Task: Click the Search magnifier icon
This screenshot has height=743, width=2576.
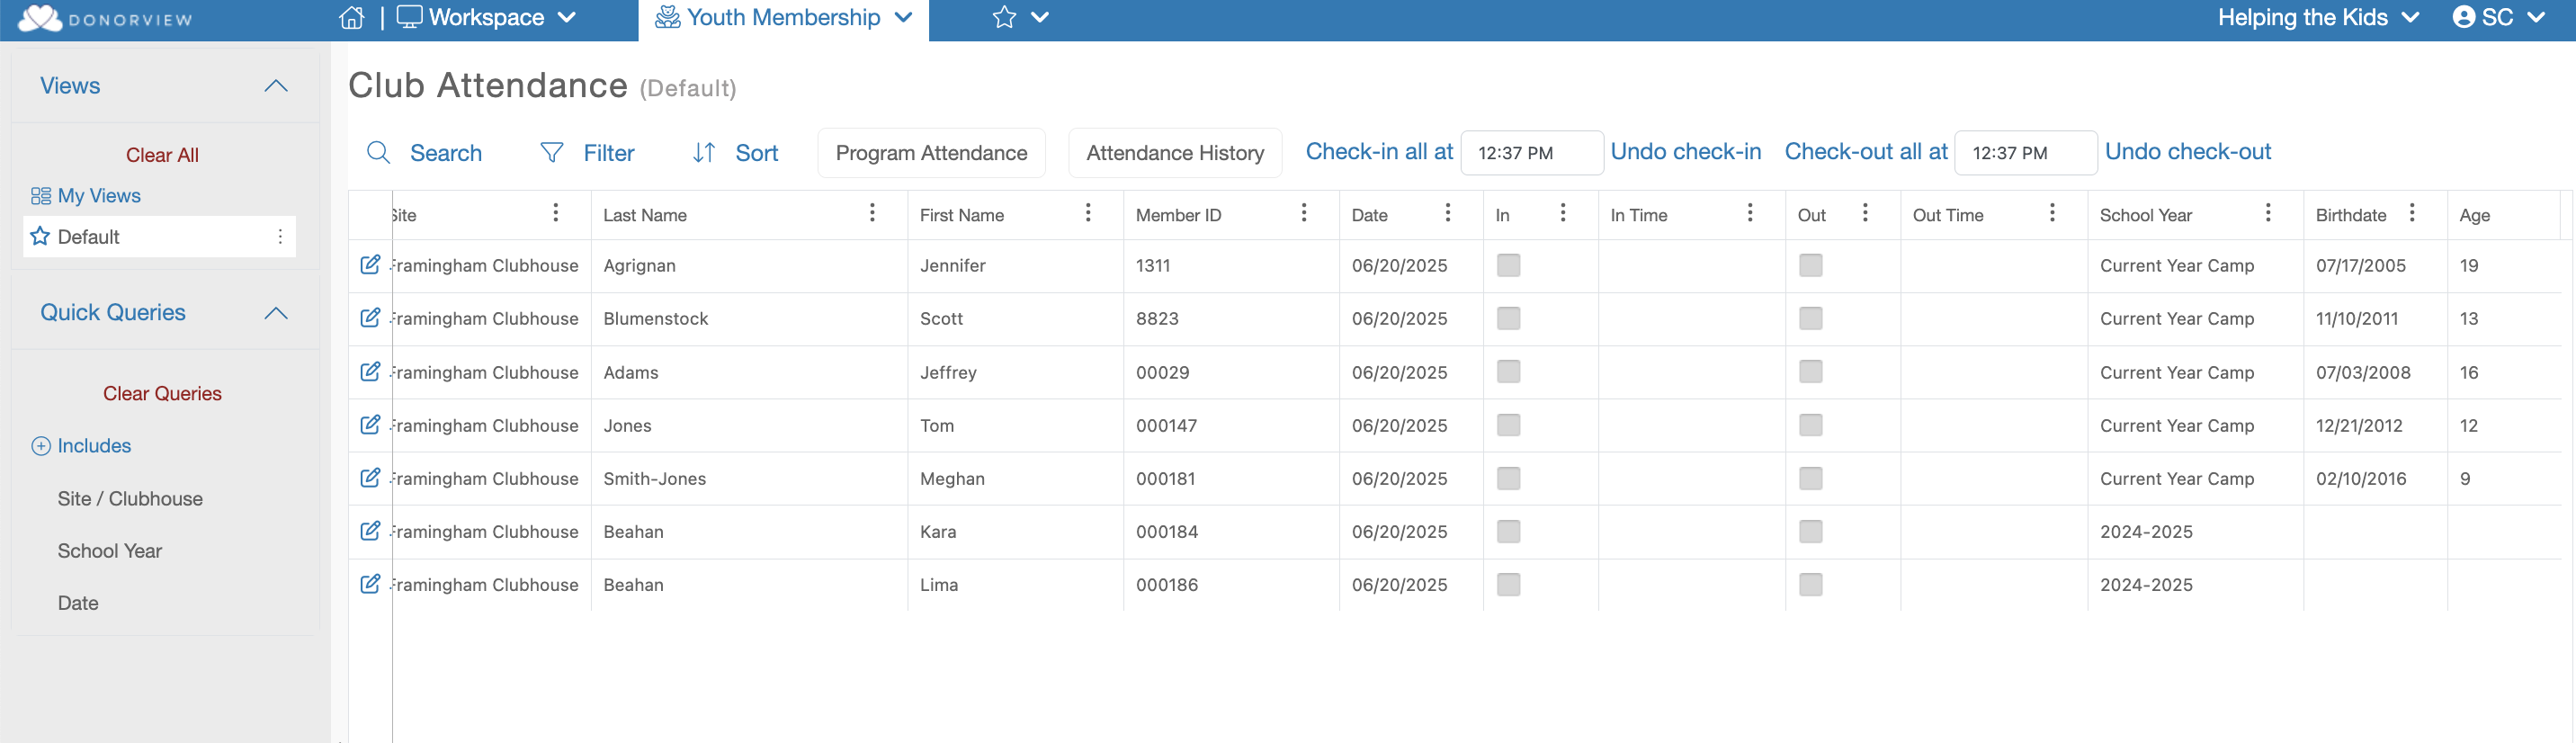Action: pyautogui.click(x=378, y=153)
